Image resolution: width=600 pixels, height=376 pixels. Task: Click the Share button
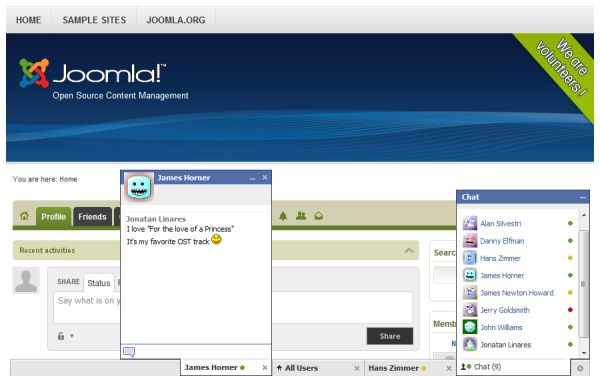point(390,336)
